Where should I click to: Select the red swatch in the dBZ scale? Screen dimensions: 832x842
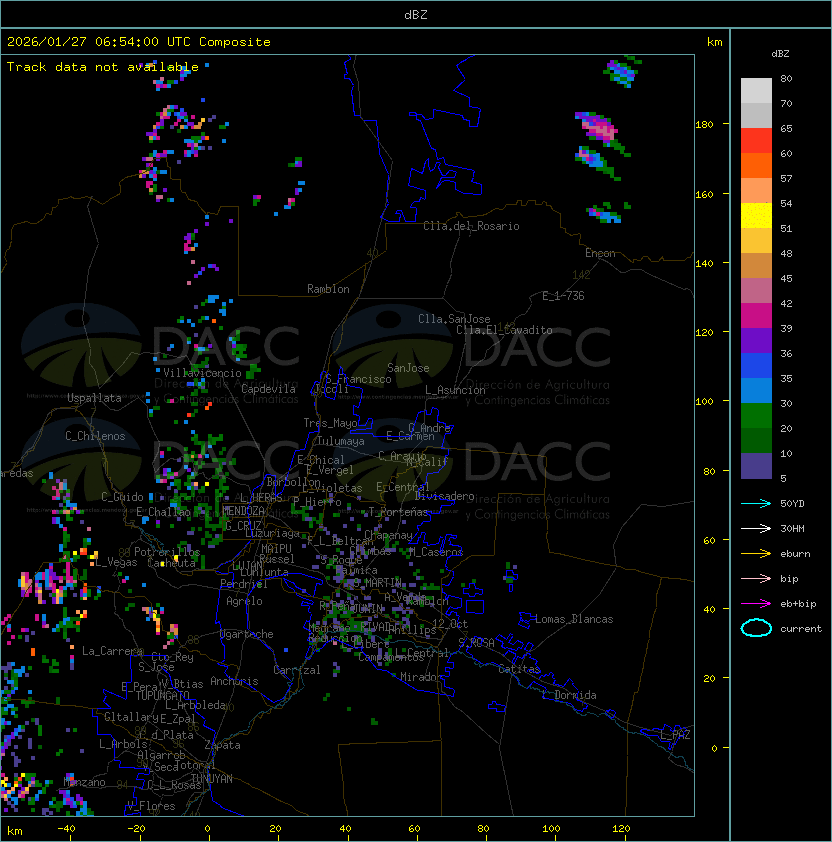[756, 141]
